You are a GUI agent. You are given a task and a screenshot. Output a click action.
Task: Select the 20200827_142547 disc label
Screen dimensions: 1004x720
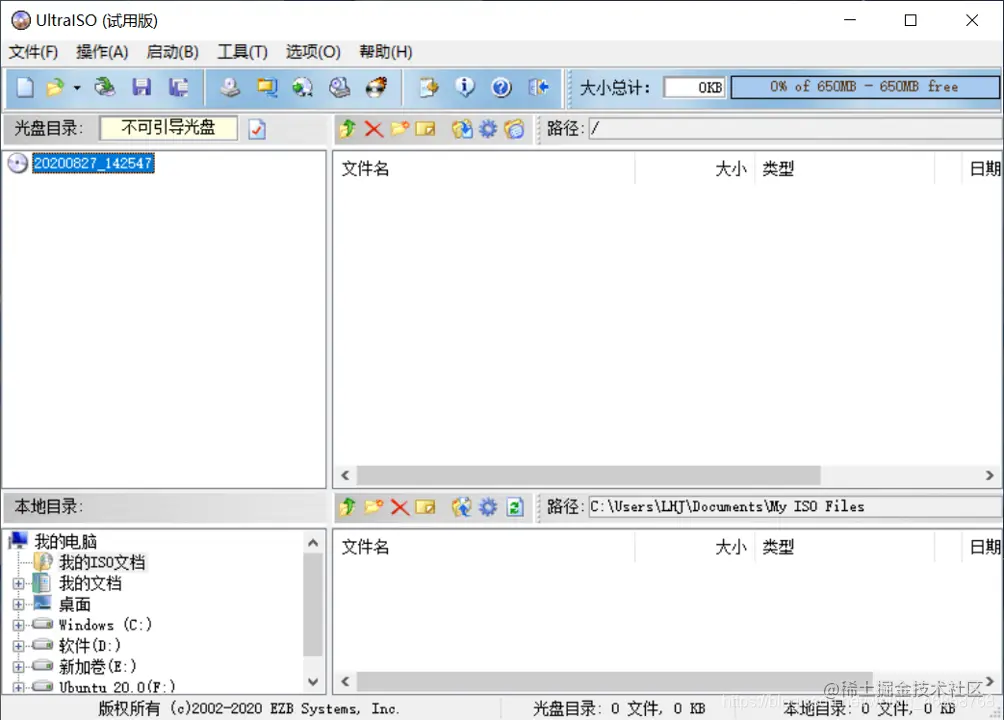92,163
